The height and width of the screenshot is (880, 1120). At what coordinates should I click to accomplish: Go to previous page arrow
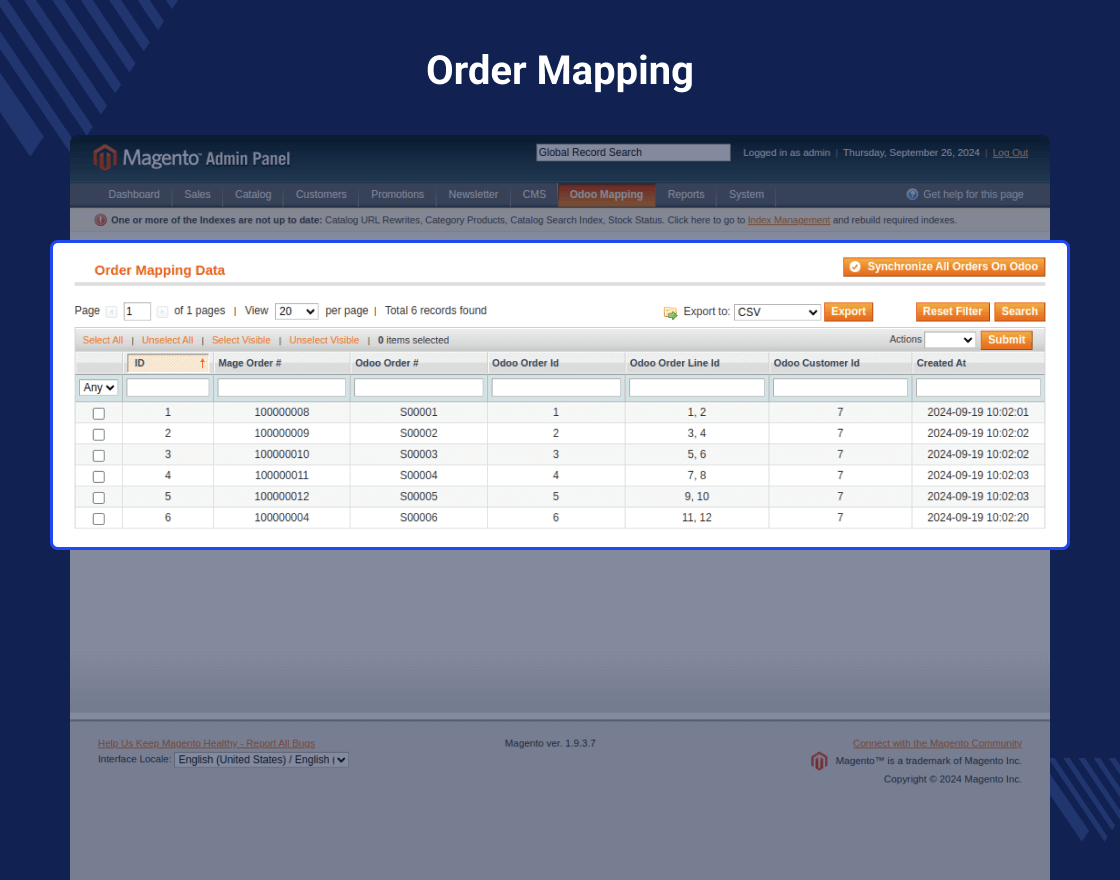click(x=111, y=311)
